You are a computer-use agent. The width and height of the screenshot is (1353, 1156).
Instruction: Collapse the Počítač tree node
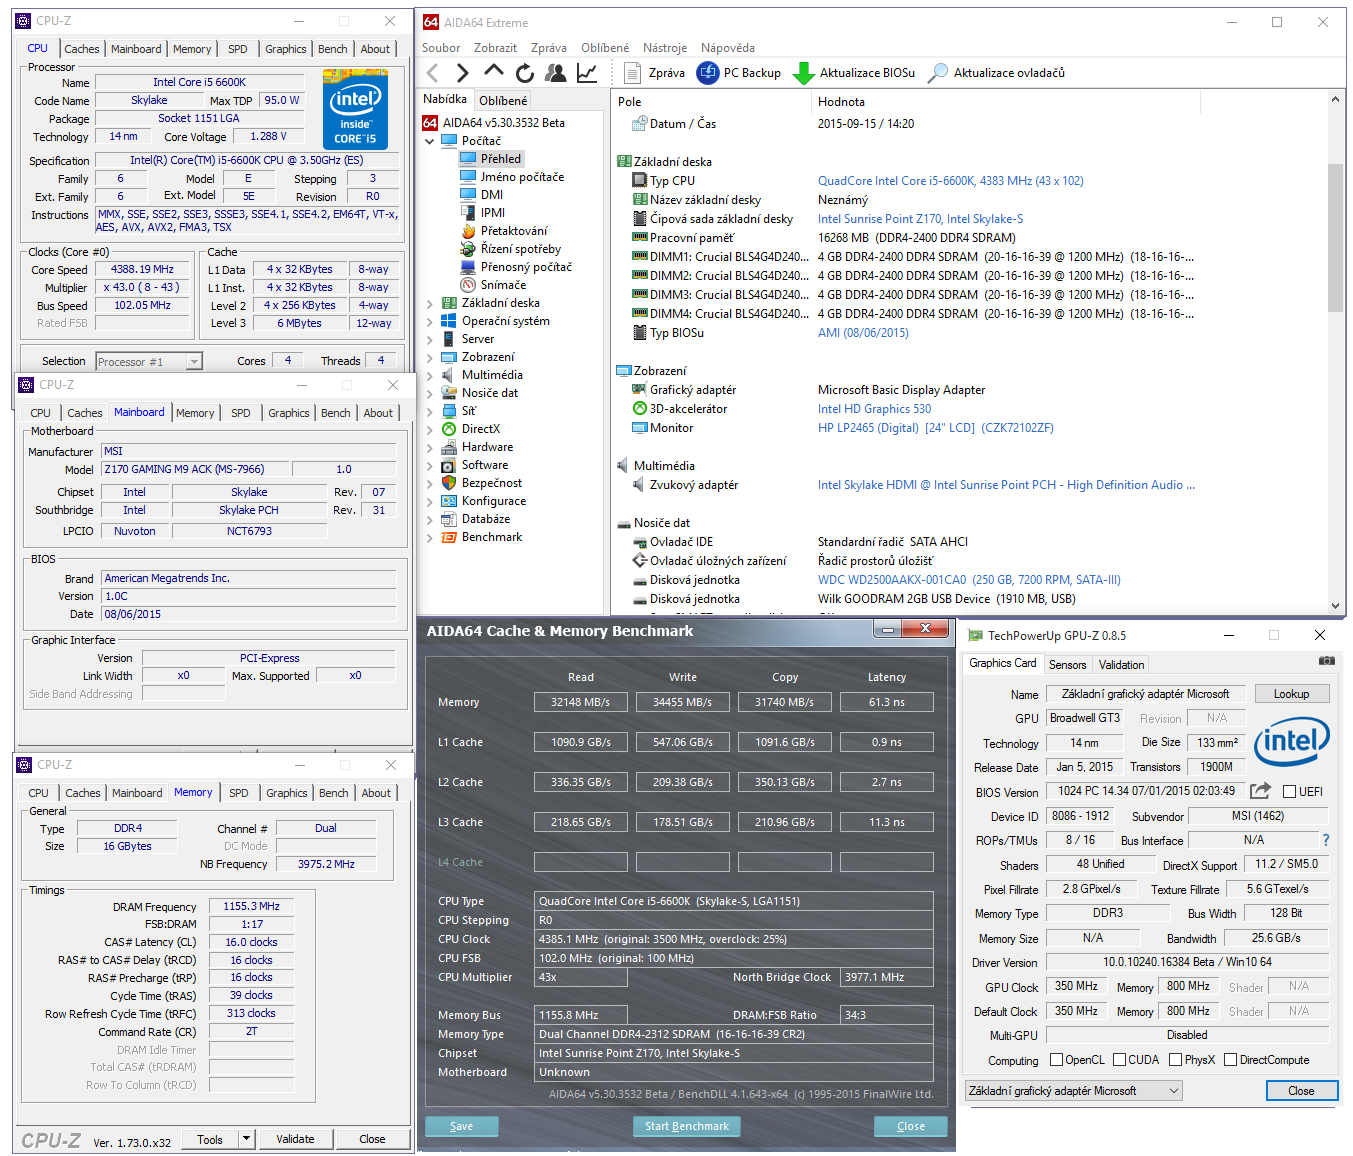(430, 141)
